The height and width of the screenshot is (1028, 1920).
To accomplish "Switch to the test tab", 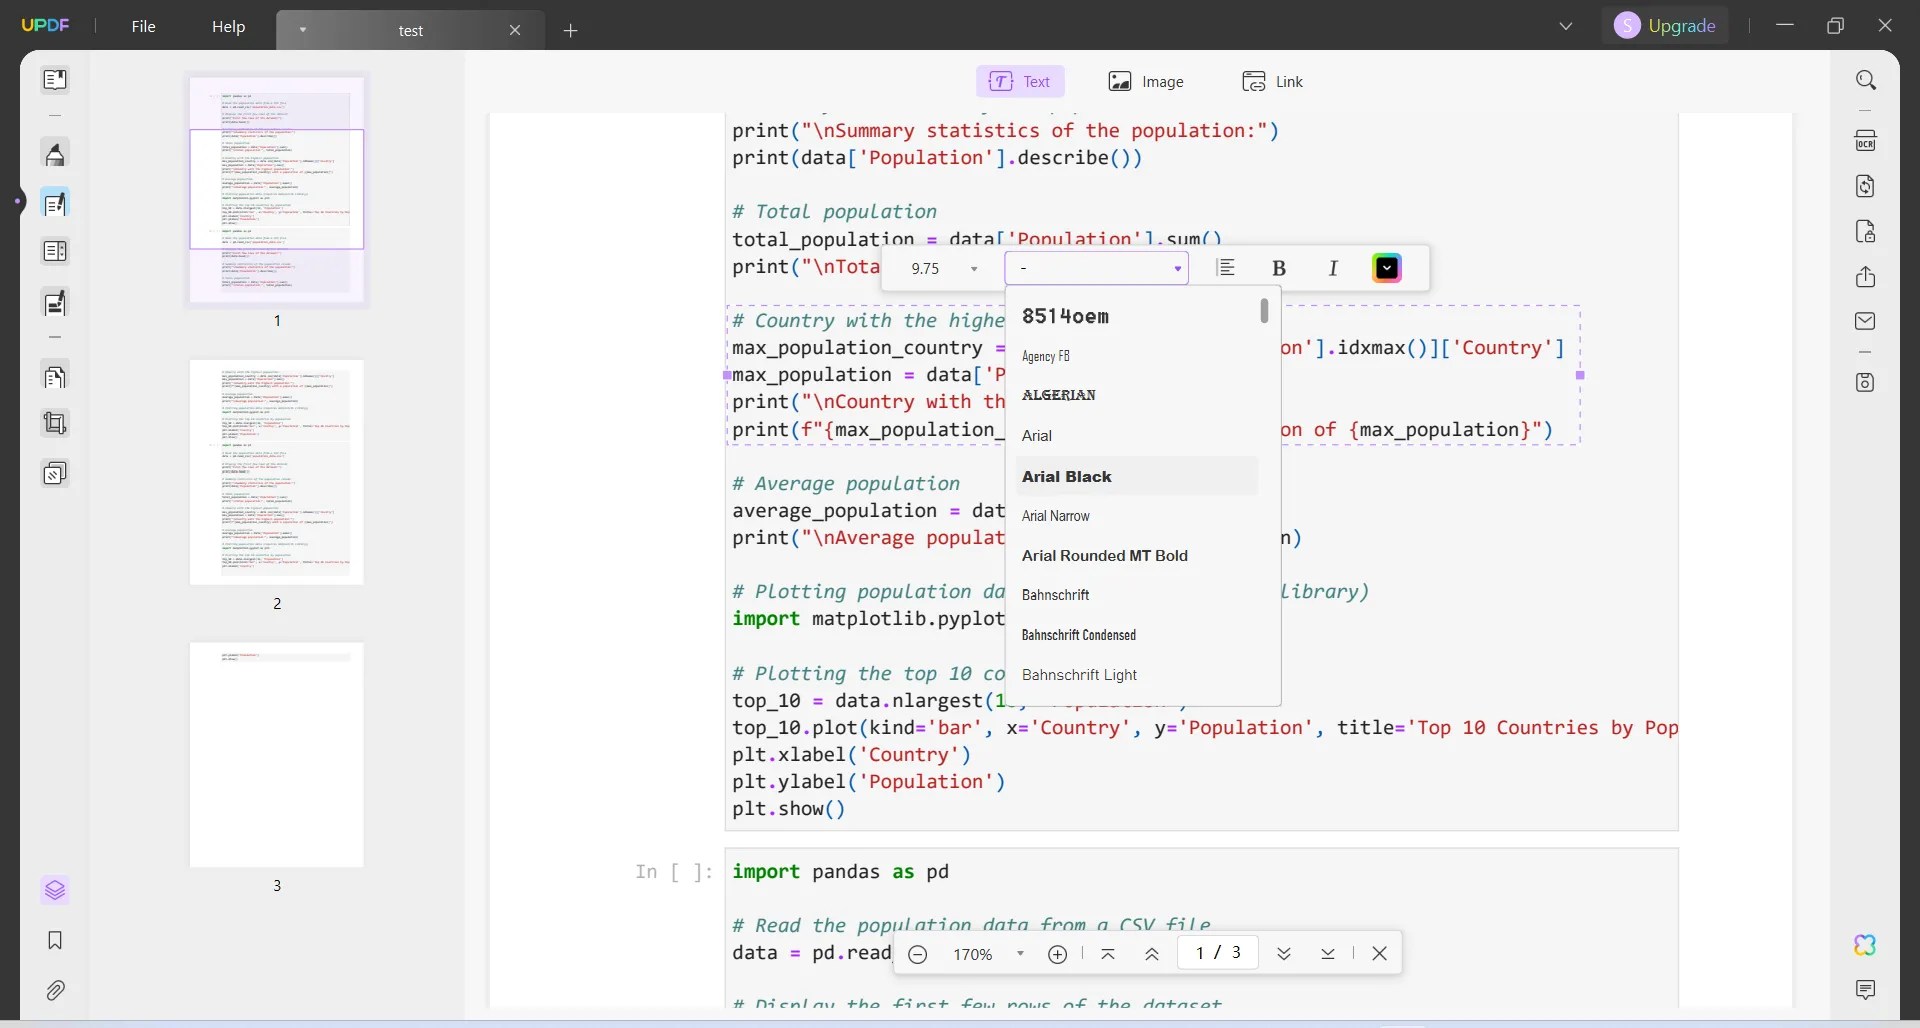I will coord(410,30).
